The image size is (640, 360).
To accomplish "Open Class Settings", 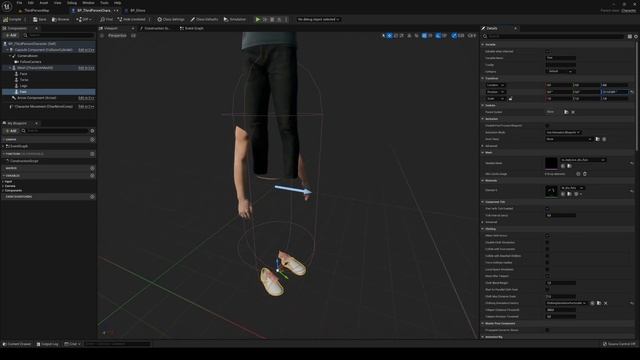I will click(x=171, y=19).
